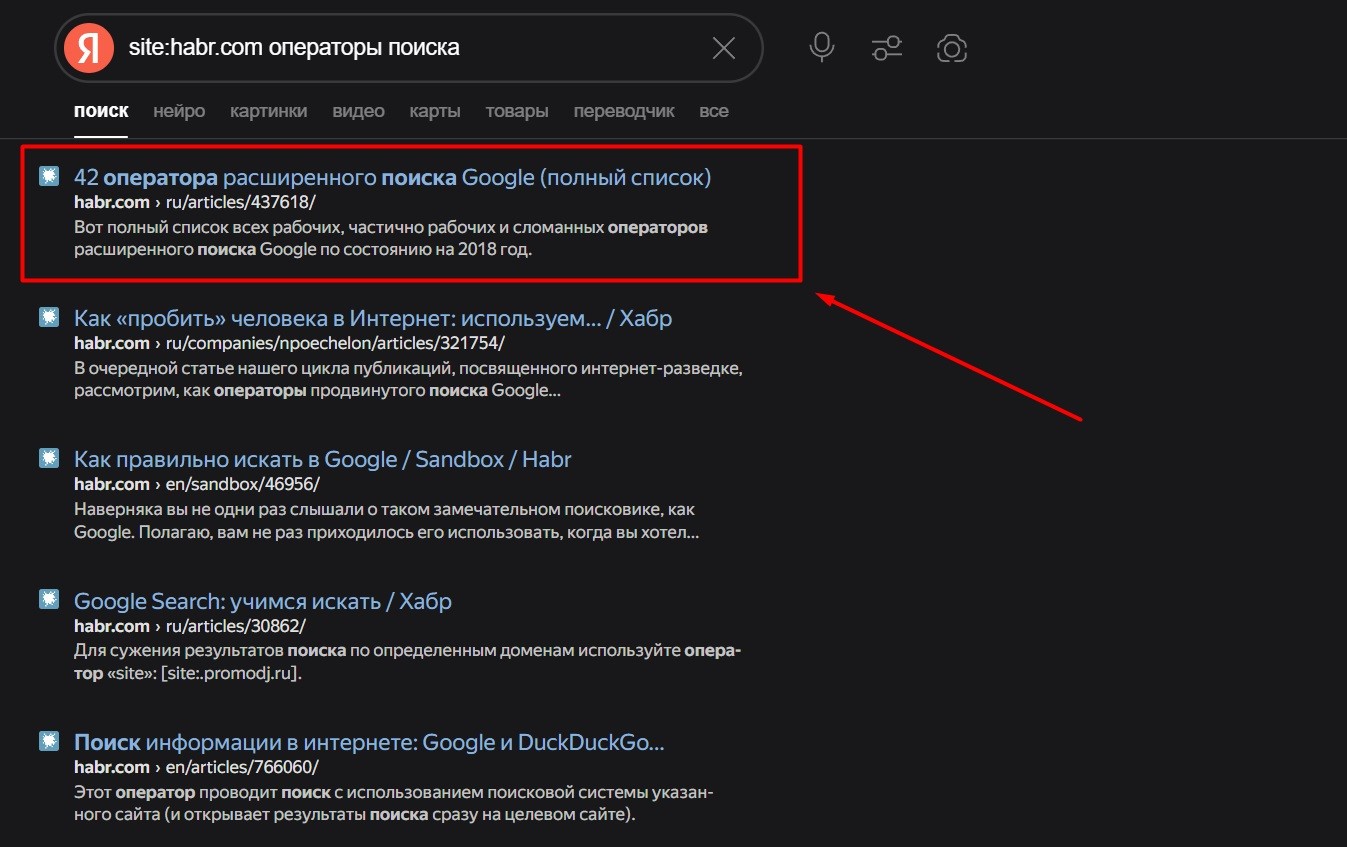Focus the search query input field
Image resolution: width=1347 pixels, height=847 pixels.
(400, 48)
